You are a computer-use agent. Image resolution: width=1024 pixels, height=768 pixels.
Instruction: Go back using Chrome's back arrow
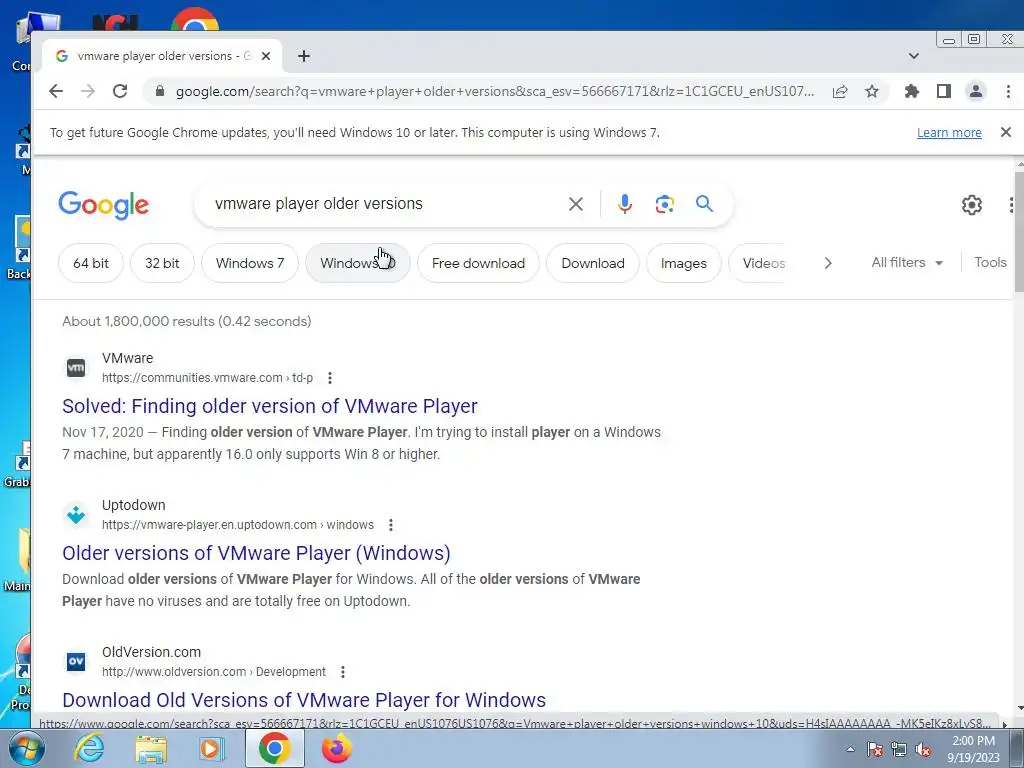[56, 91]
